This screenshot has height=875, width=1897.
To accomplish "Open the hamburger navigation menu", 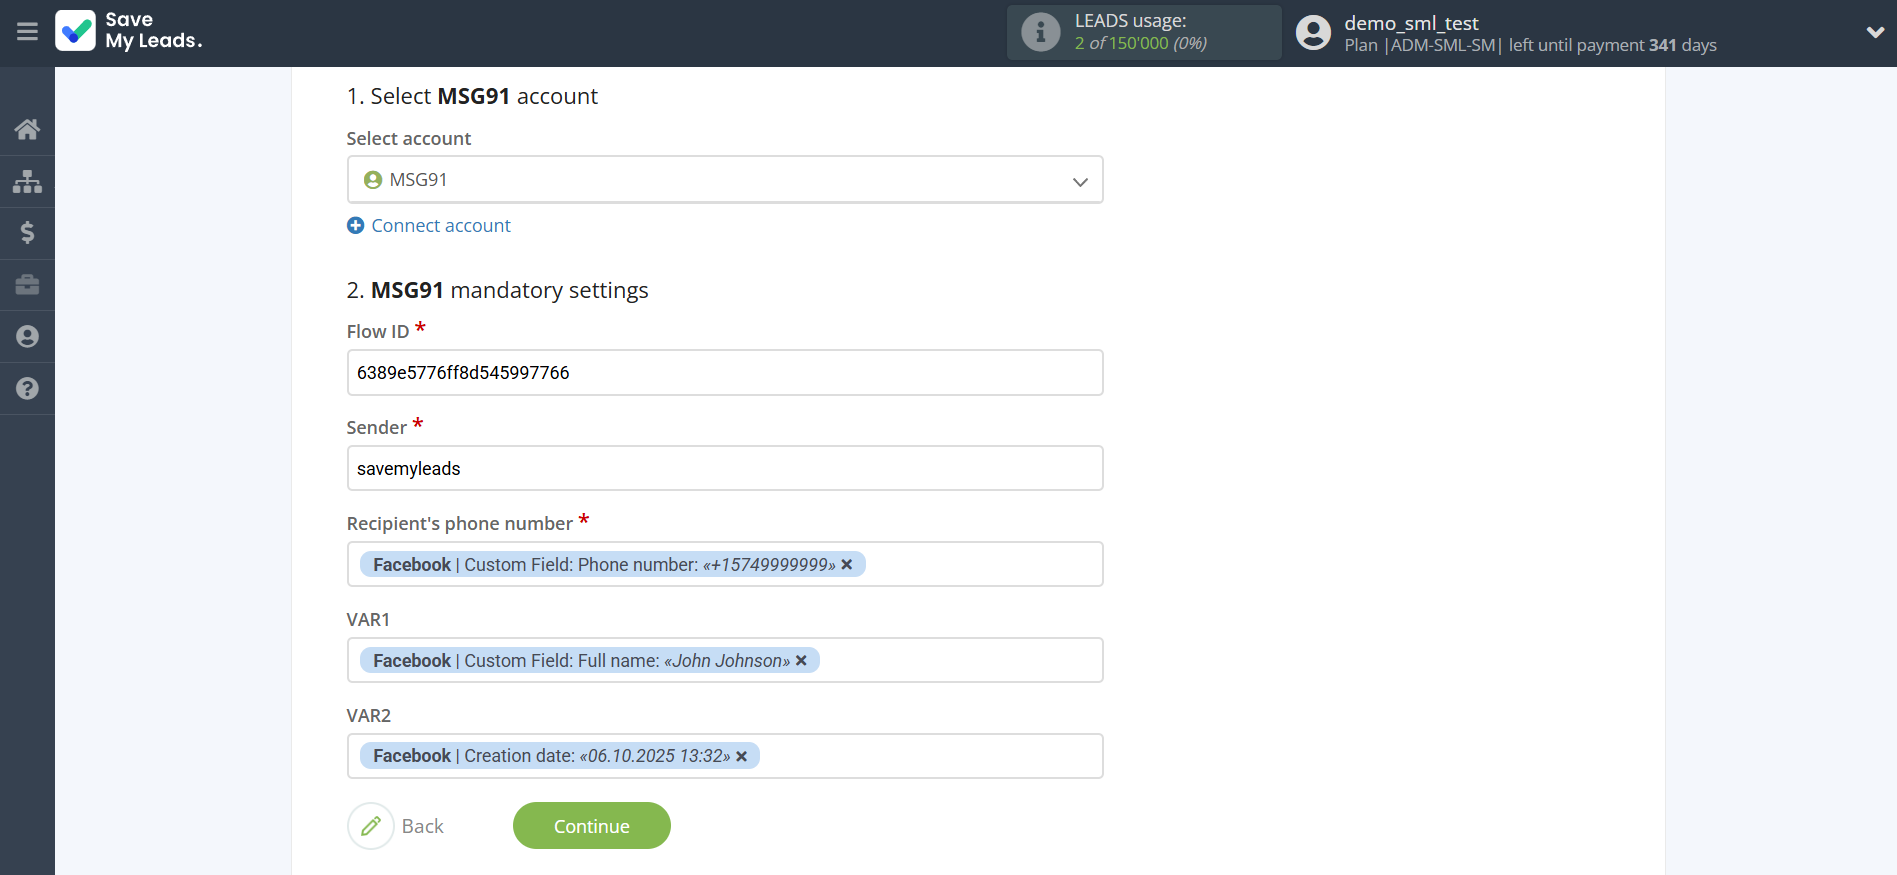I will (27, 32).
